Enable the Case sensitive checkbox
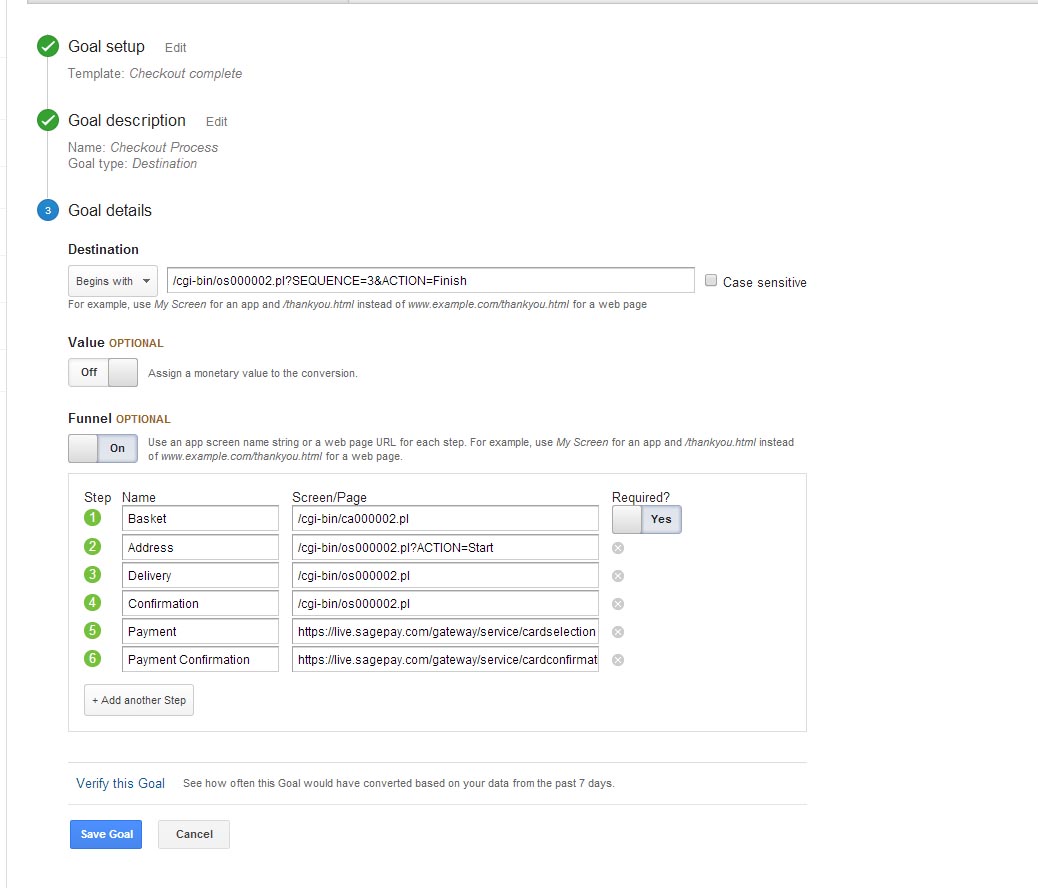This screenshot has width=1038, height=888. point(711,281)
